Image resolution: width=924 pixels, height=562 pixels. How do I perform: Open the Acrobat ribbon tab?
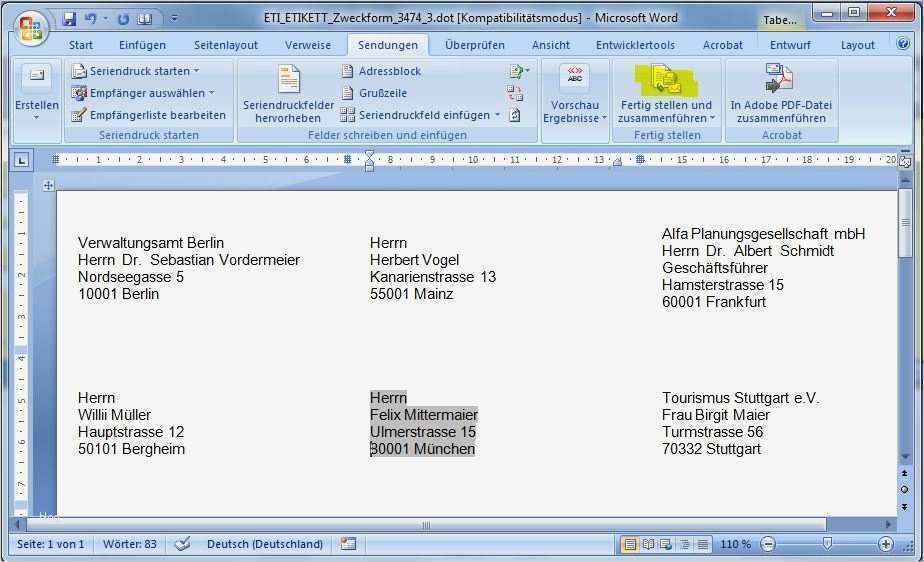point(722,45)
